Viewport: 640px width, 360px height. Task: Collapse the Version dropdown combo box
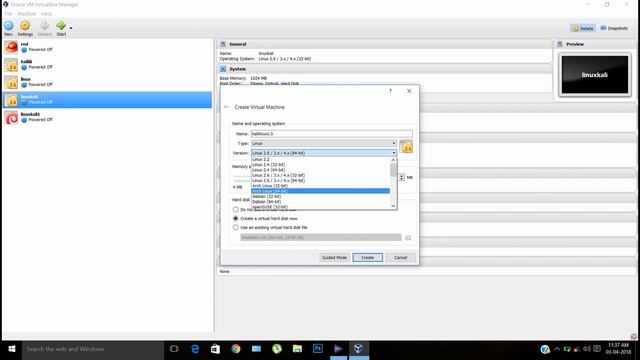point(324,153)
